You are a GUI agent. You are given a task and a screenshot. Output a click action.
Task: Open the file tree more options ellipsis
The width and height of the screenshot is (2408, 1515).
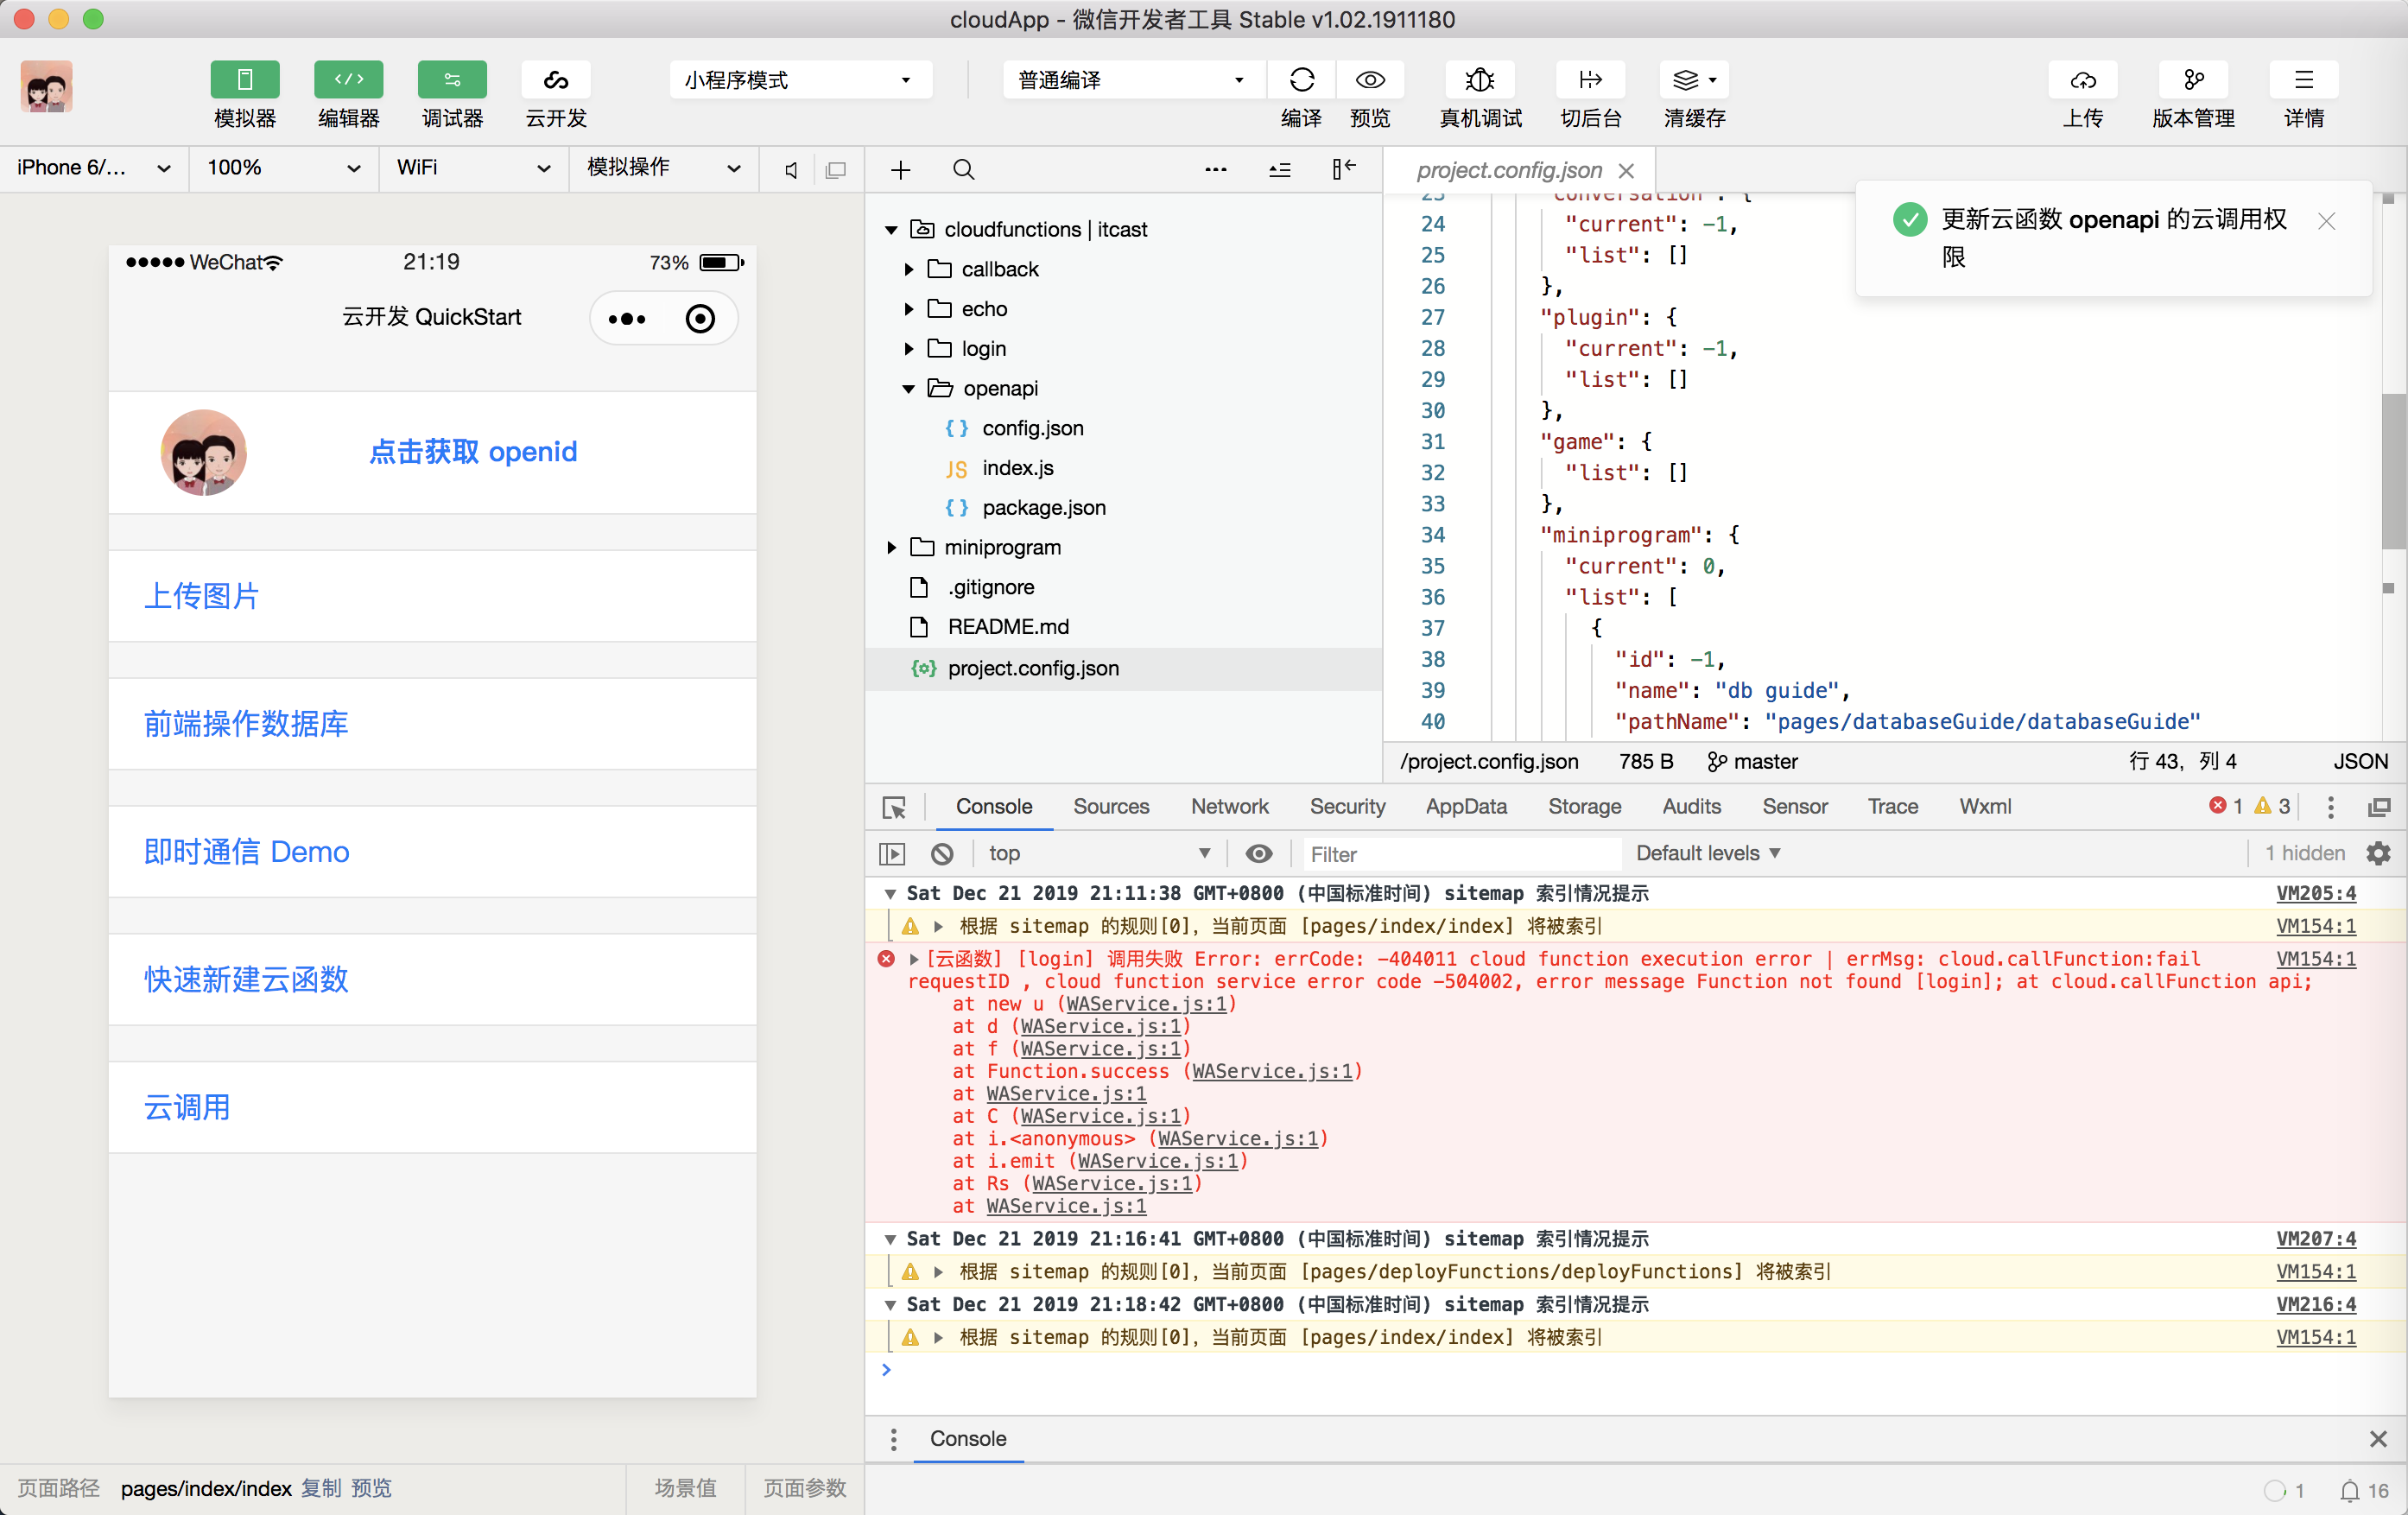pyautogui.click(x=1215, y=170)
